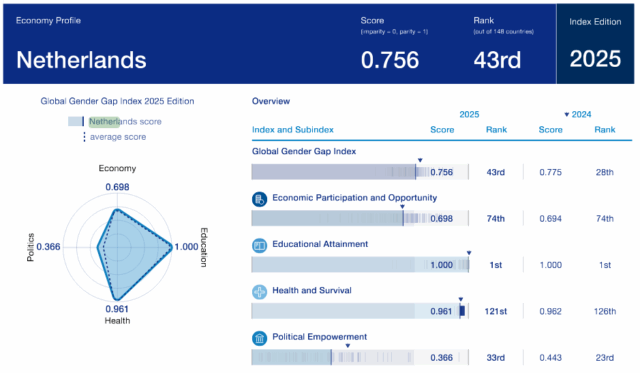Click the Politics axis label on the radar chart
The height and width of the screenshot is (373, 640).
tap(30, 247)
